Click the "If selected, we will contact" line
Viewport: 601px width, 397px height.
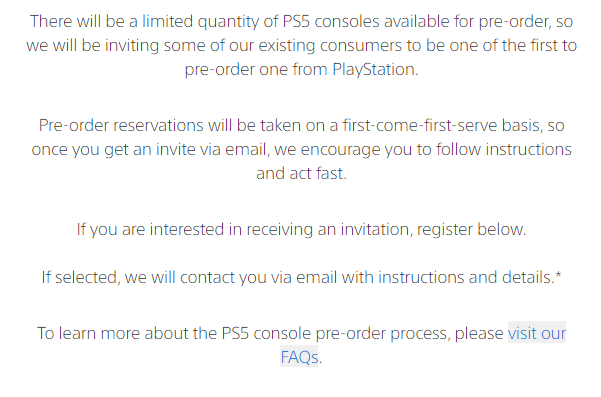coord(301,277)
